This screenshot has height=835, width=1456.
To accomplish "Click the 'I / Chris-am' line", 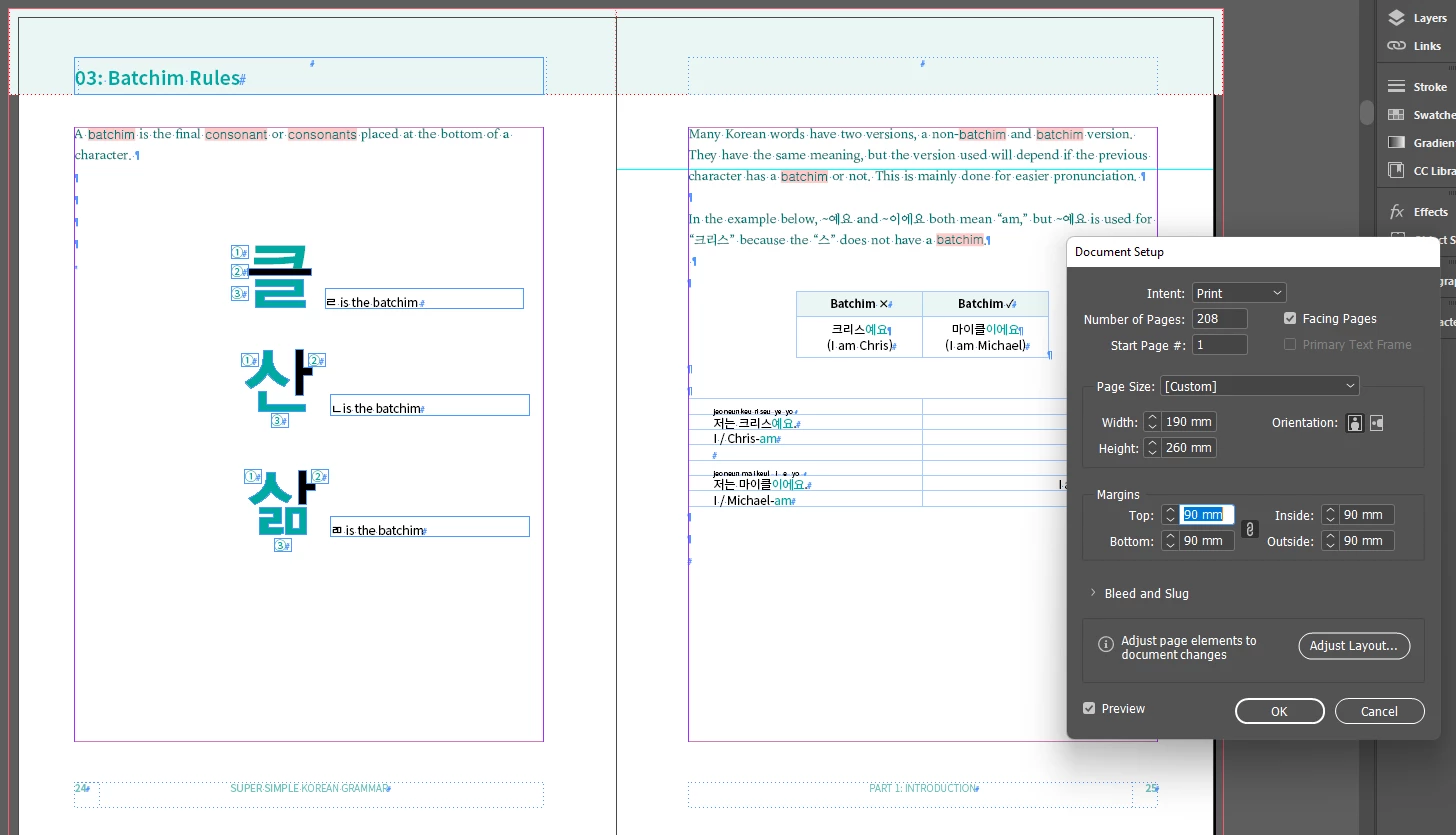I will pos(746,439).
